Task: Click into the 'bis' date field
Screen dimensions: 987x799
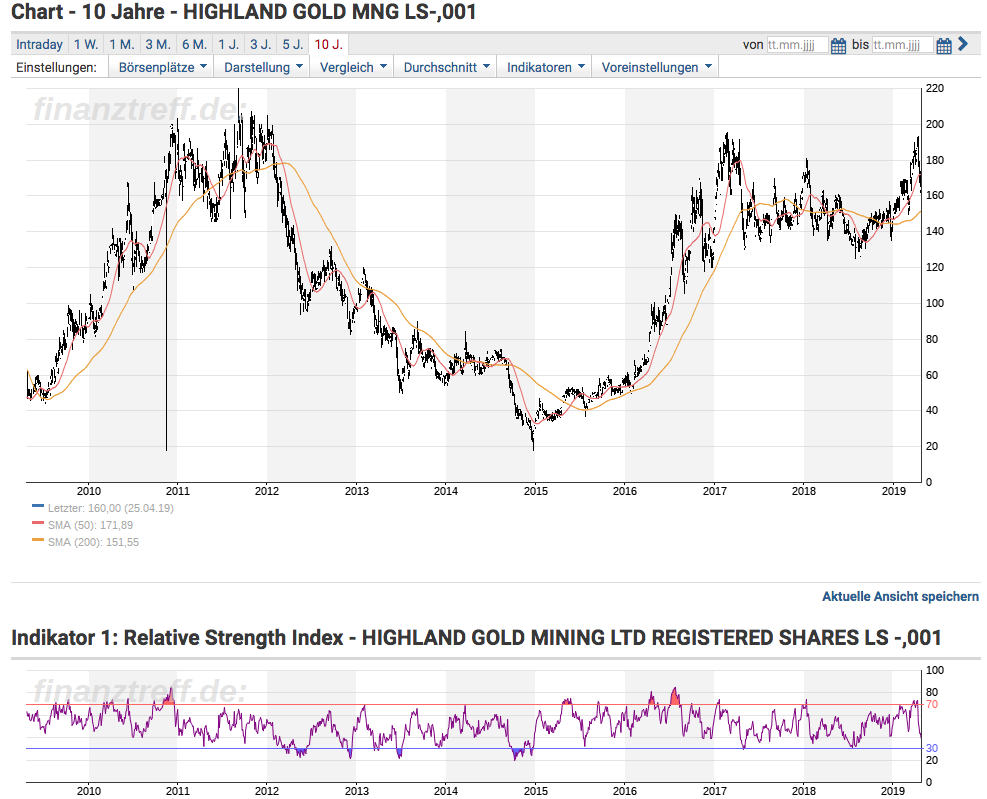Action: click(x=902, y=45)
